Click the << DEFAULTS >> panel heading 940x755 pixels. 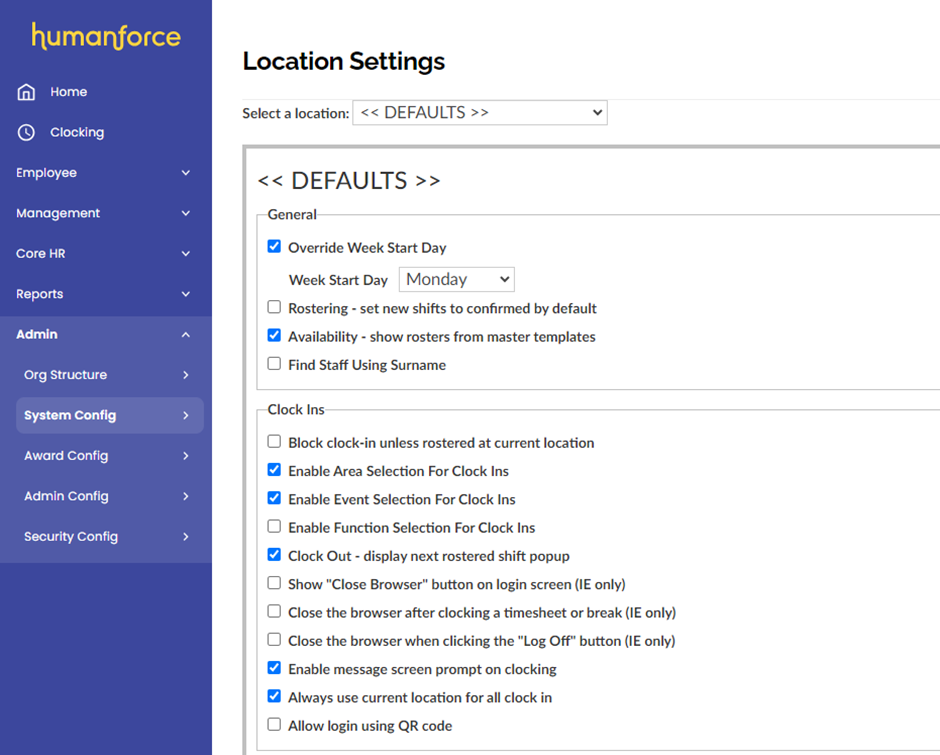(349, 181)
